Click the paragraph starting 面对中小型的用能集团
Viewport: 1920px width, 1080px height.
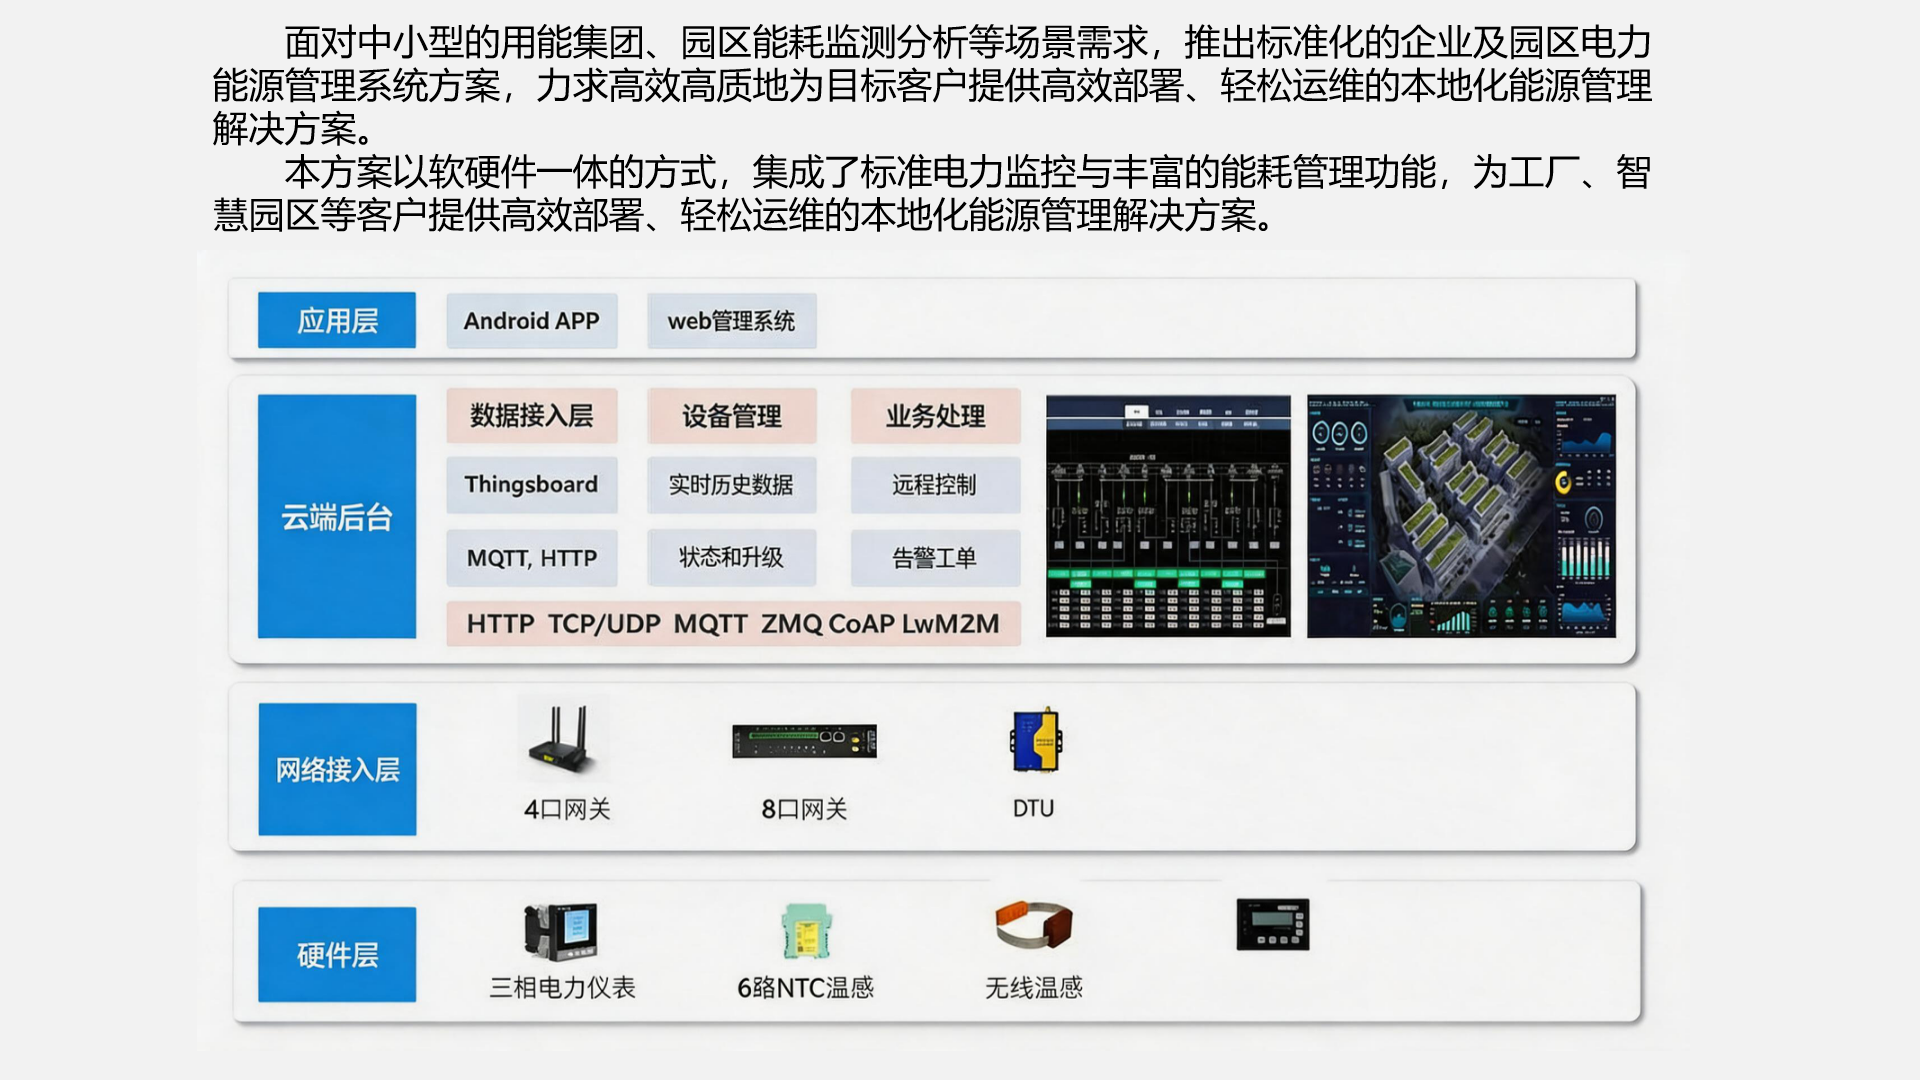pyautogui.click(x=932, y=86)
